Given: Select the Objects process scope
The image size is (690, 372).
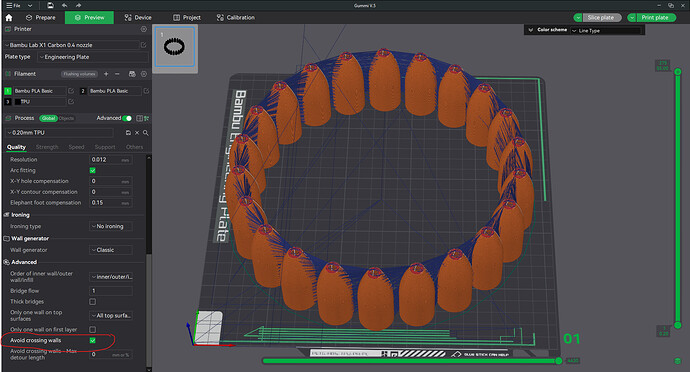Looking at the screenshot, I should pyautogui.click(x=66, y=118).
